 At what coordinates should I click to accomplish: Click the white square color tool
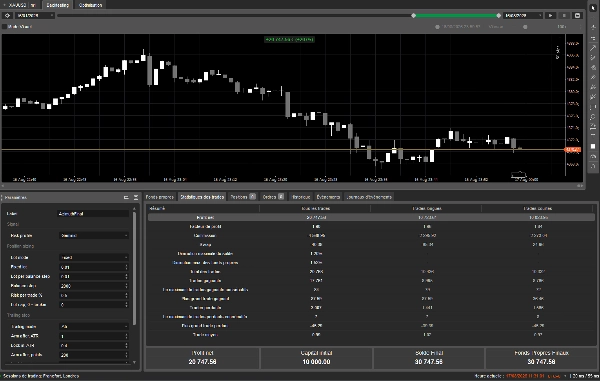click(x=593, y=146)
